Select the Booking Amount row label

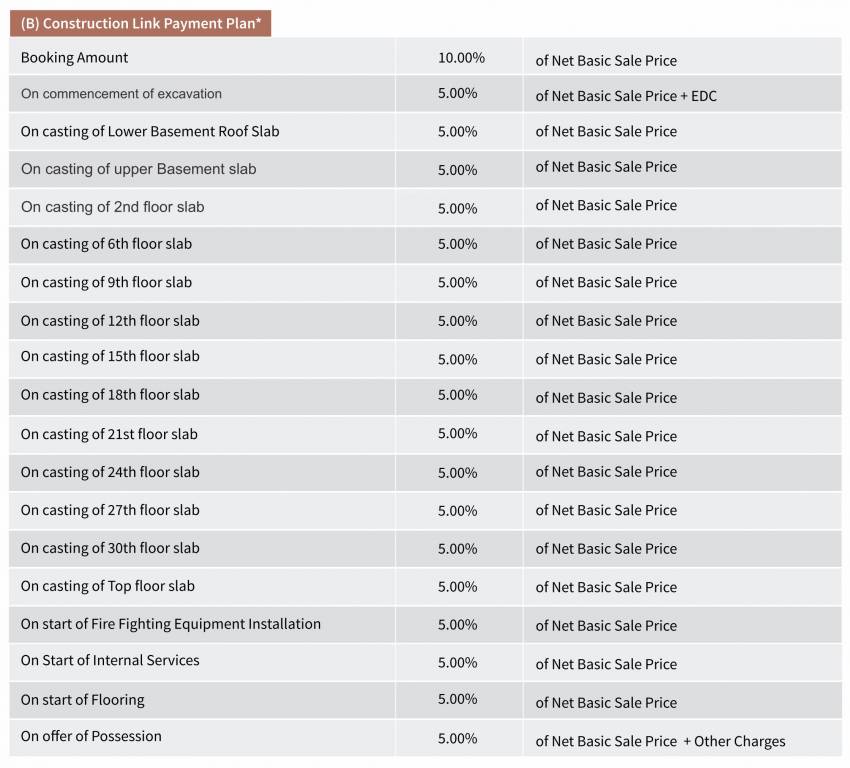[75, 58]
